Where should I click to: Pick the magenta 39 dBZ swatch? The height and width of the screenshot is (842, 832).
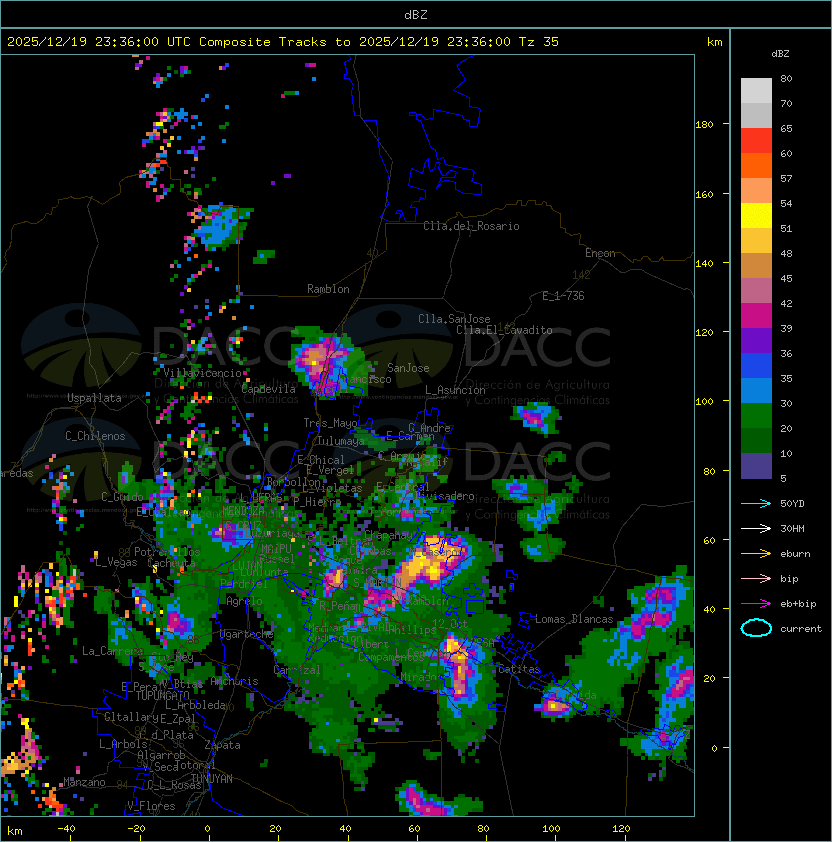756,316
